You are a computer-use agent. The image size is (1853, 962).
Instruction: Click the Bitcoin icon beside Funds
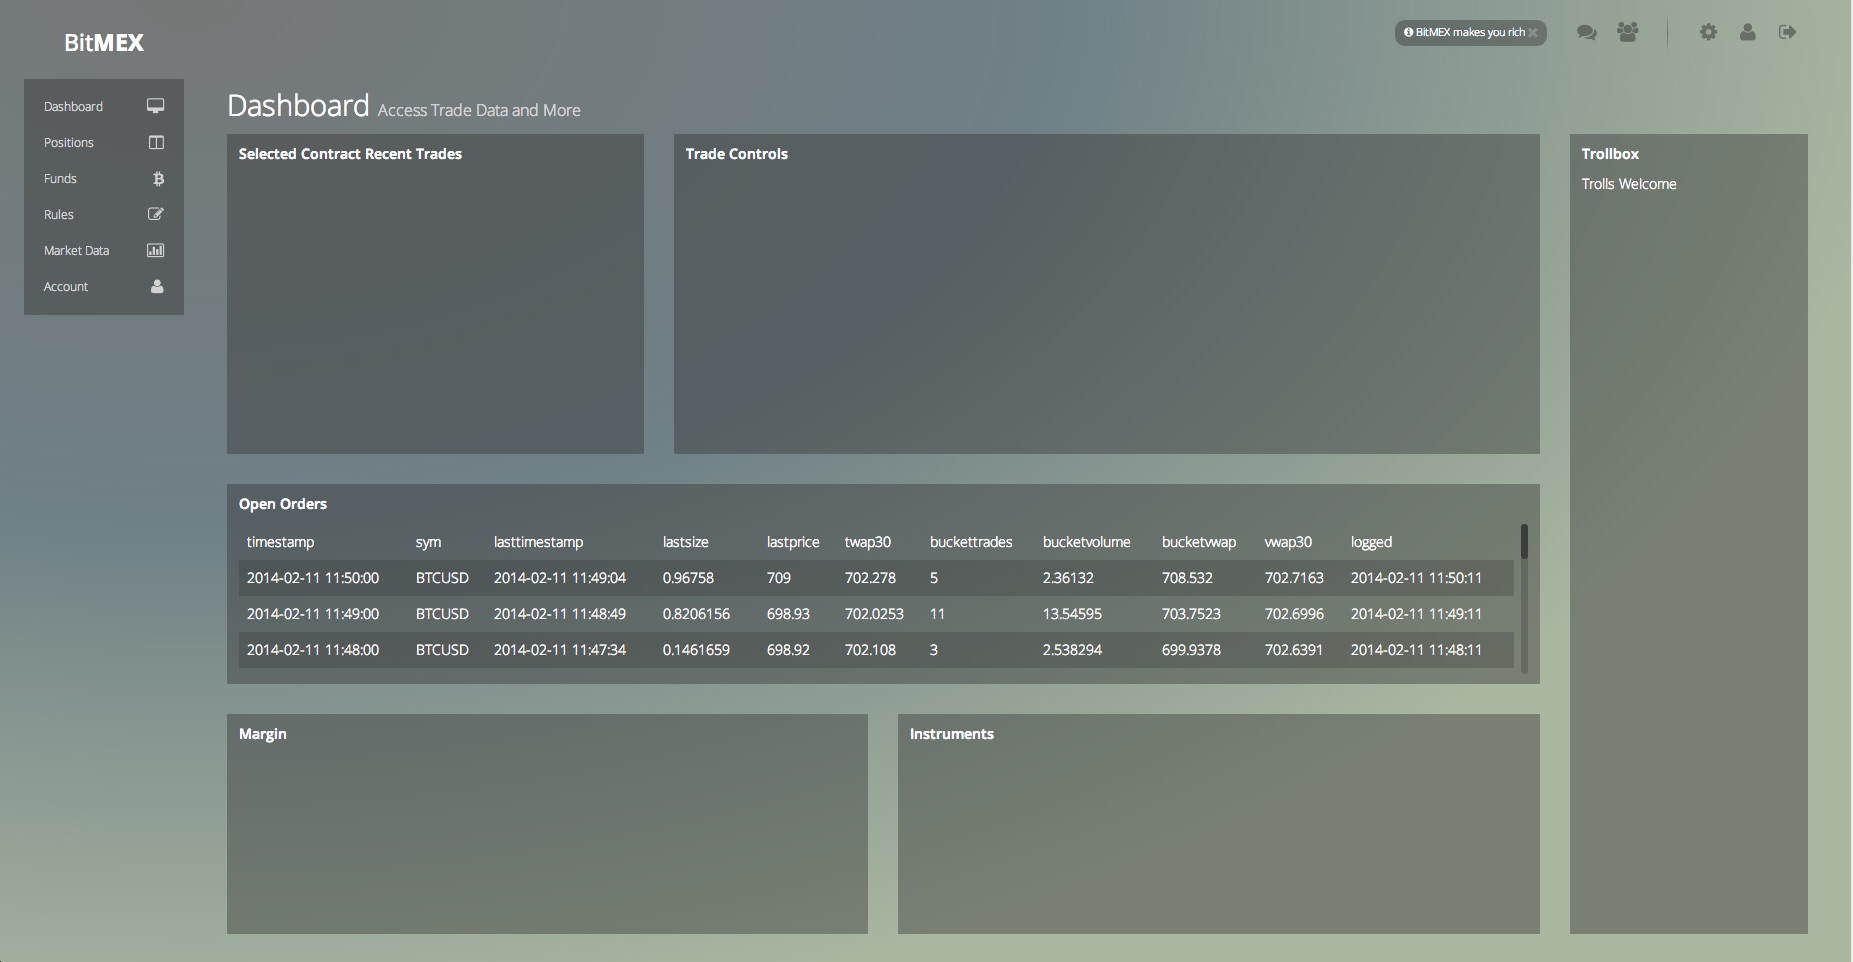(x=157, y=179)
